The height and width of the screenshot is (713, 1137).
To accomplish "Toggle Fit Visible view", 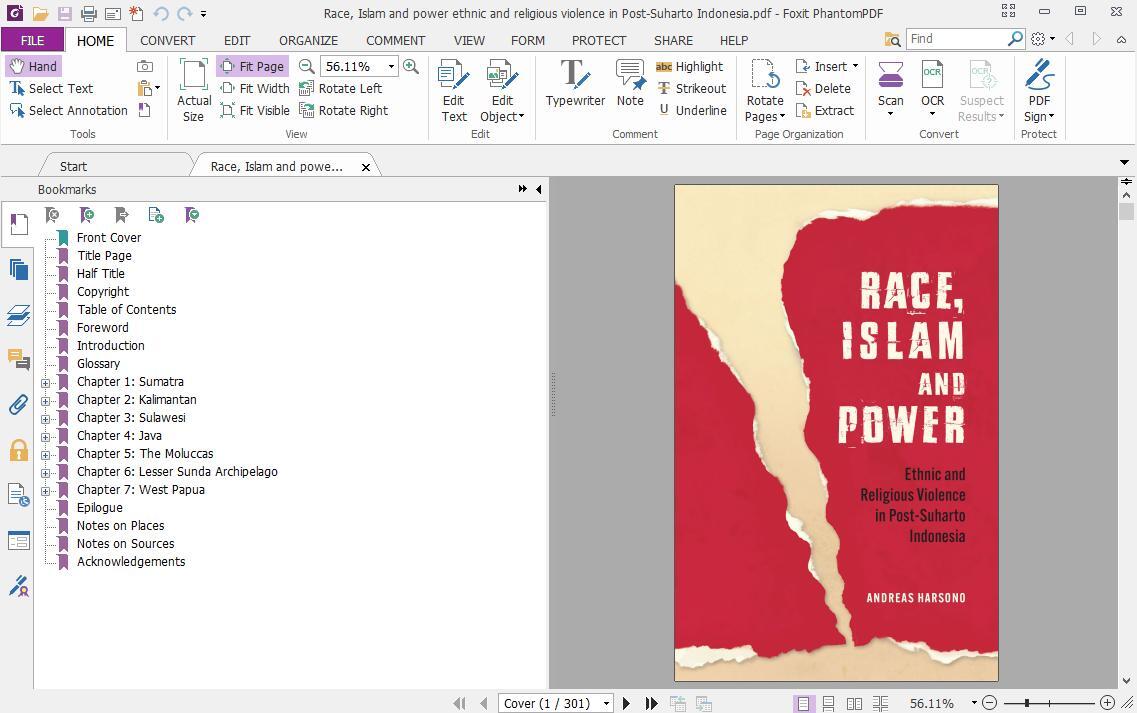I will (255, 110).
